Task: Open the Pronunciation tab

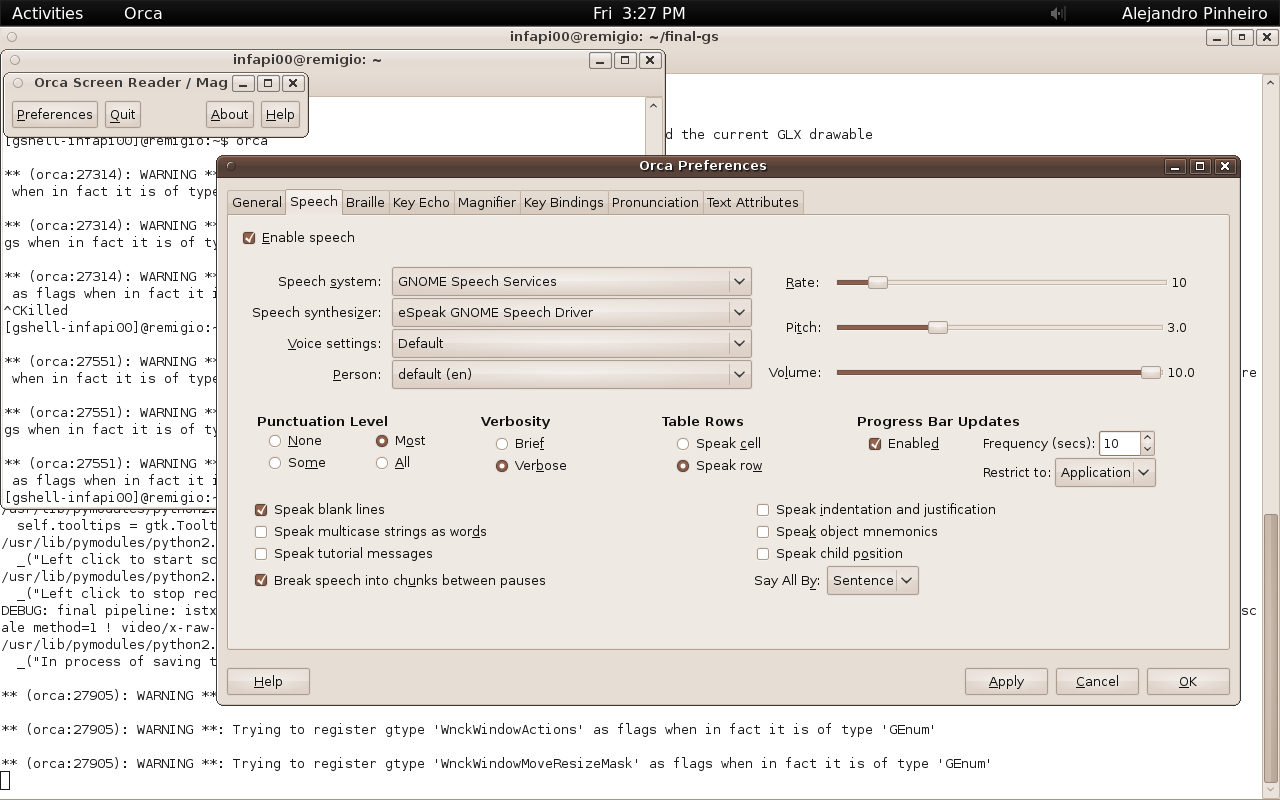Action: (655, 202)
